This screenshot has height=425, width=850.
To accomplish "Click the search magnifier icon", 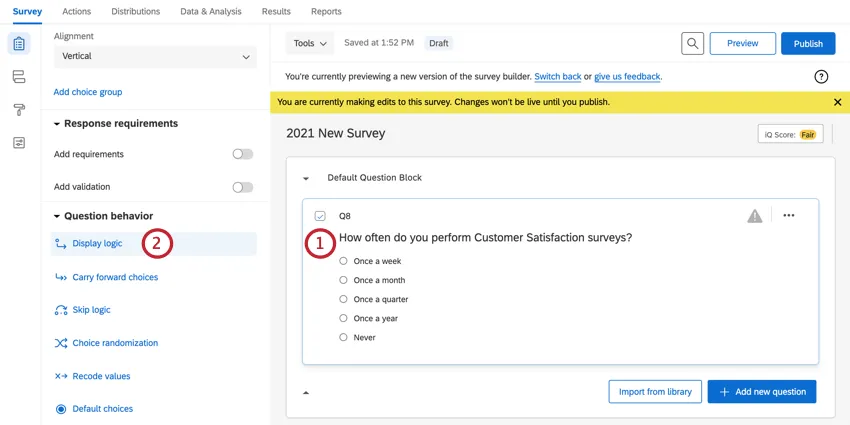I will [692, 43].
